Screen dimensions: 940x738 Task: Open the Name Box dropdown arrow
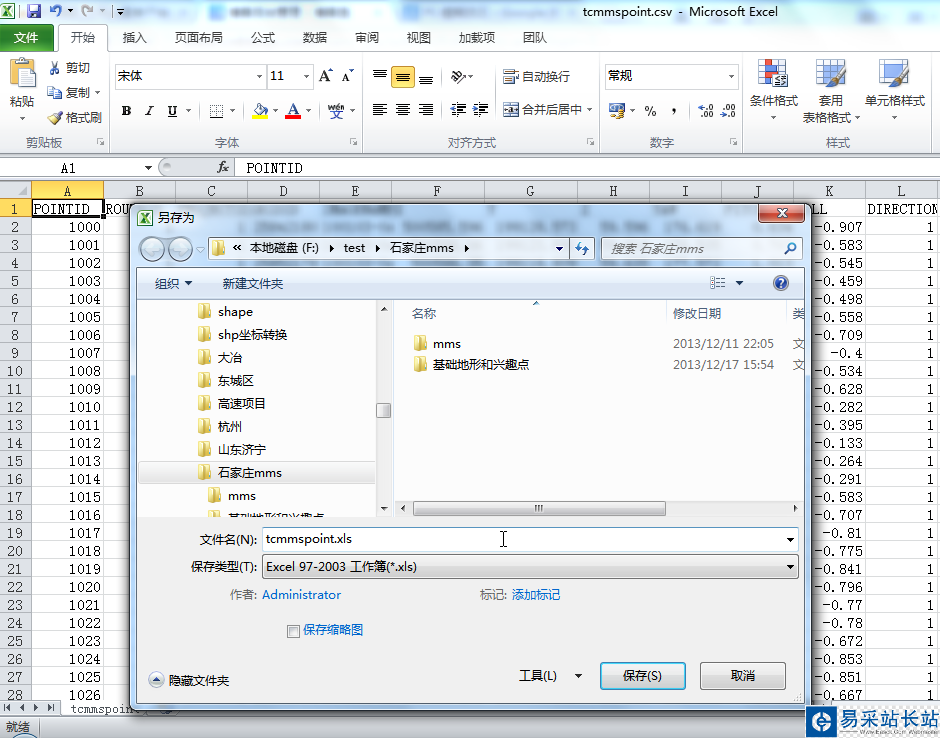coord(148,168)
